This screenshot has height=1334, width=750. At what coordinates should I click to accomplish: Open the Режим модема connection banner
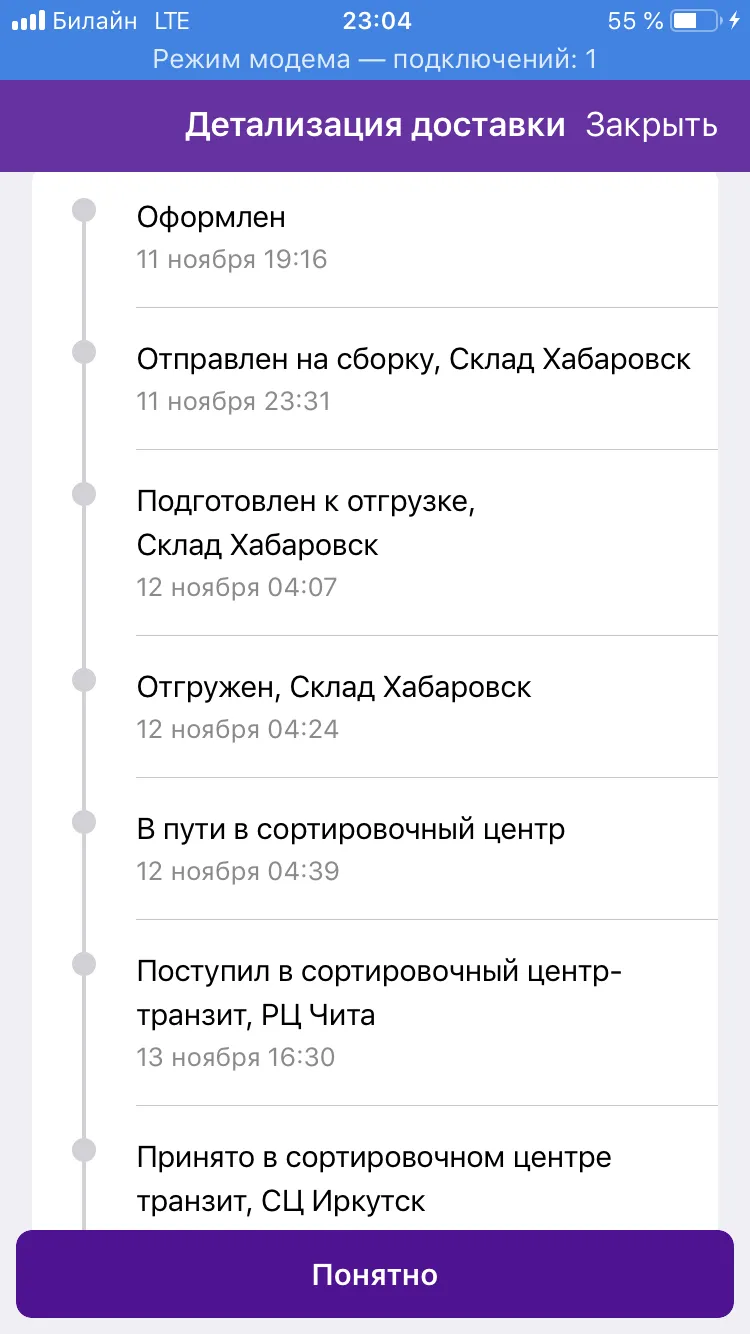click(x=375, y=60)
